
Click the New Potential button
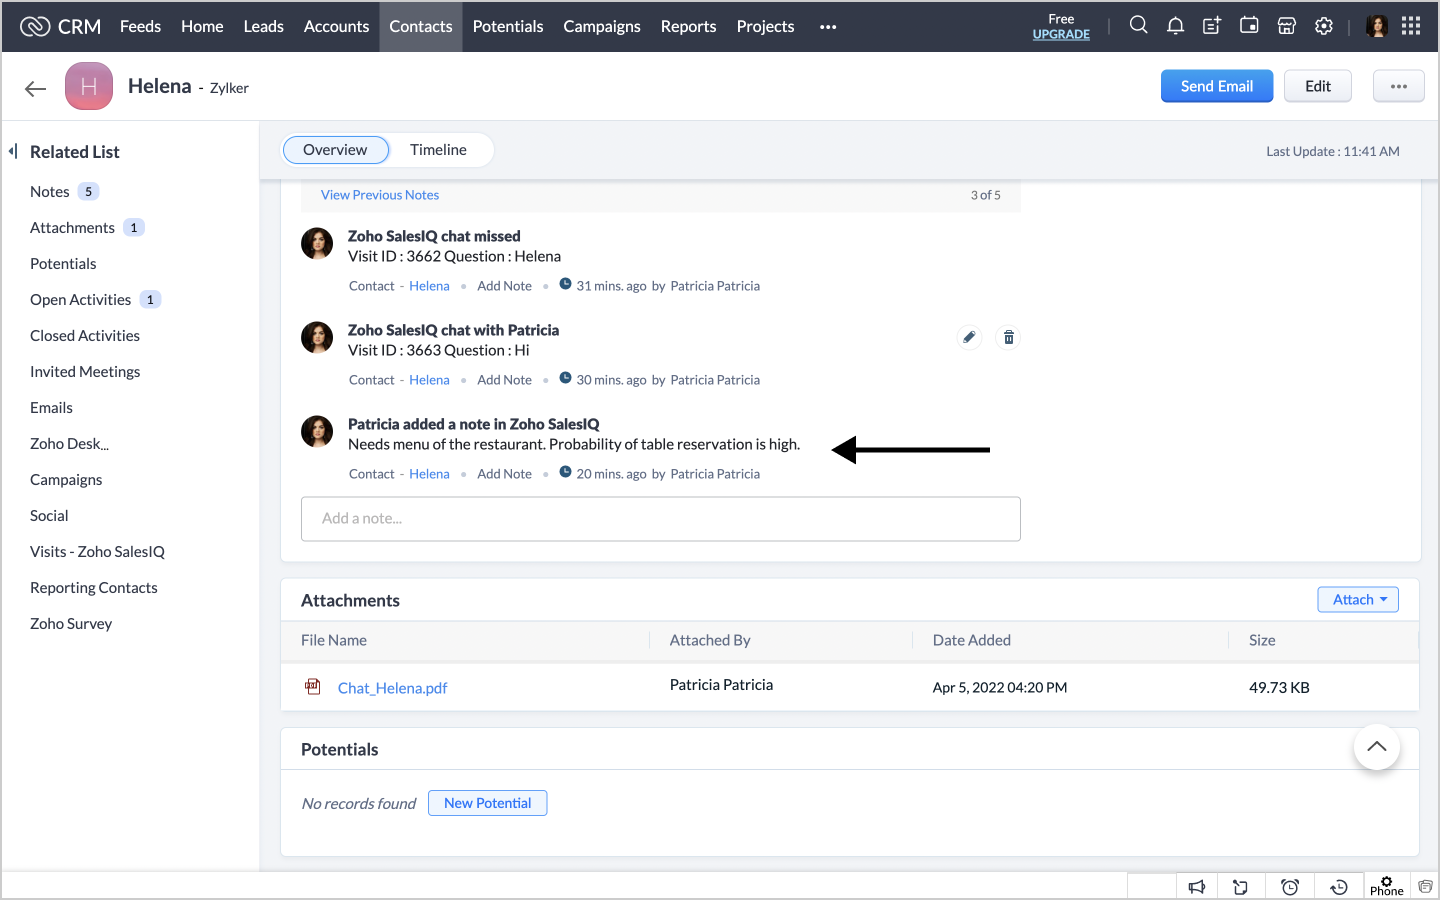tap(488, 803)
